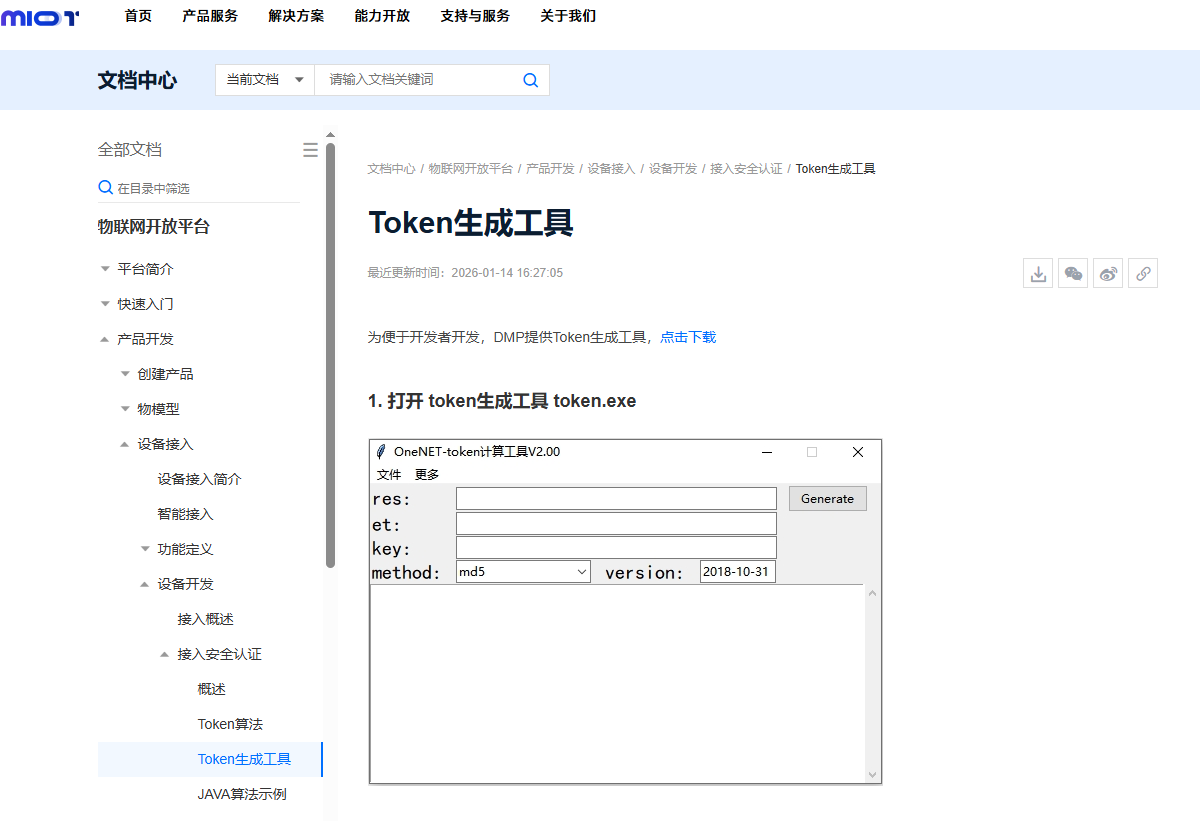Expand 功能定义 tree node
This screenshot has height=821, width=1200.
(x=145, y=549)
